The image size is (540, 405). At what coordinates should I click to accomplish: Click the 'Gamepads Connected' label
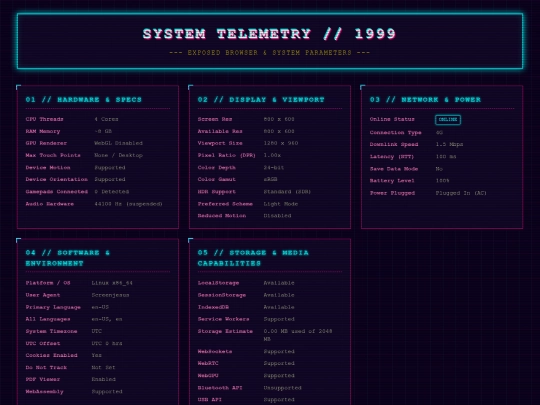(x=56, y=191)
